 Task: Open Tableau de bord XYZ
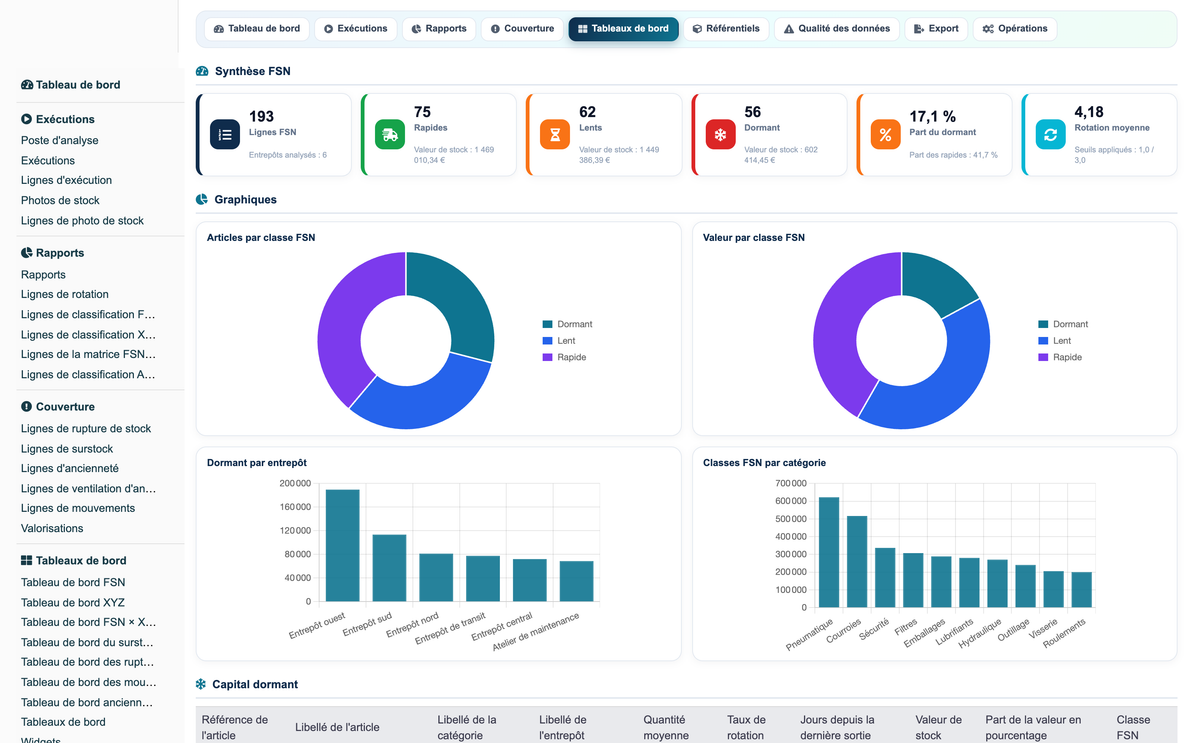[x=73, y=603]
